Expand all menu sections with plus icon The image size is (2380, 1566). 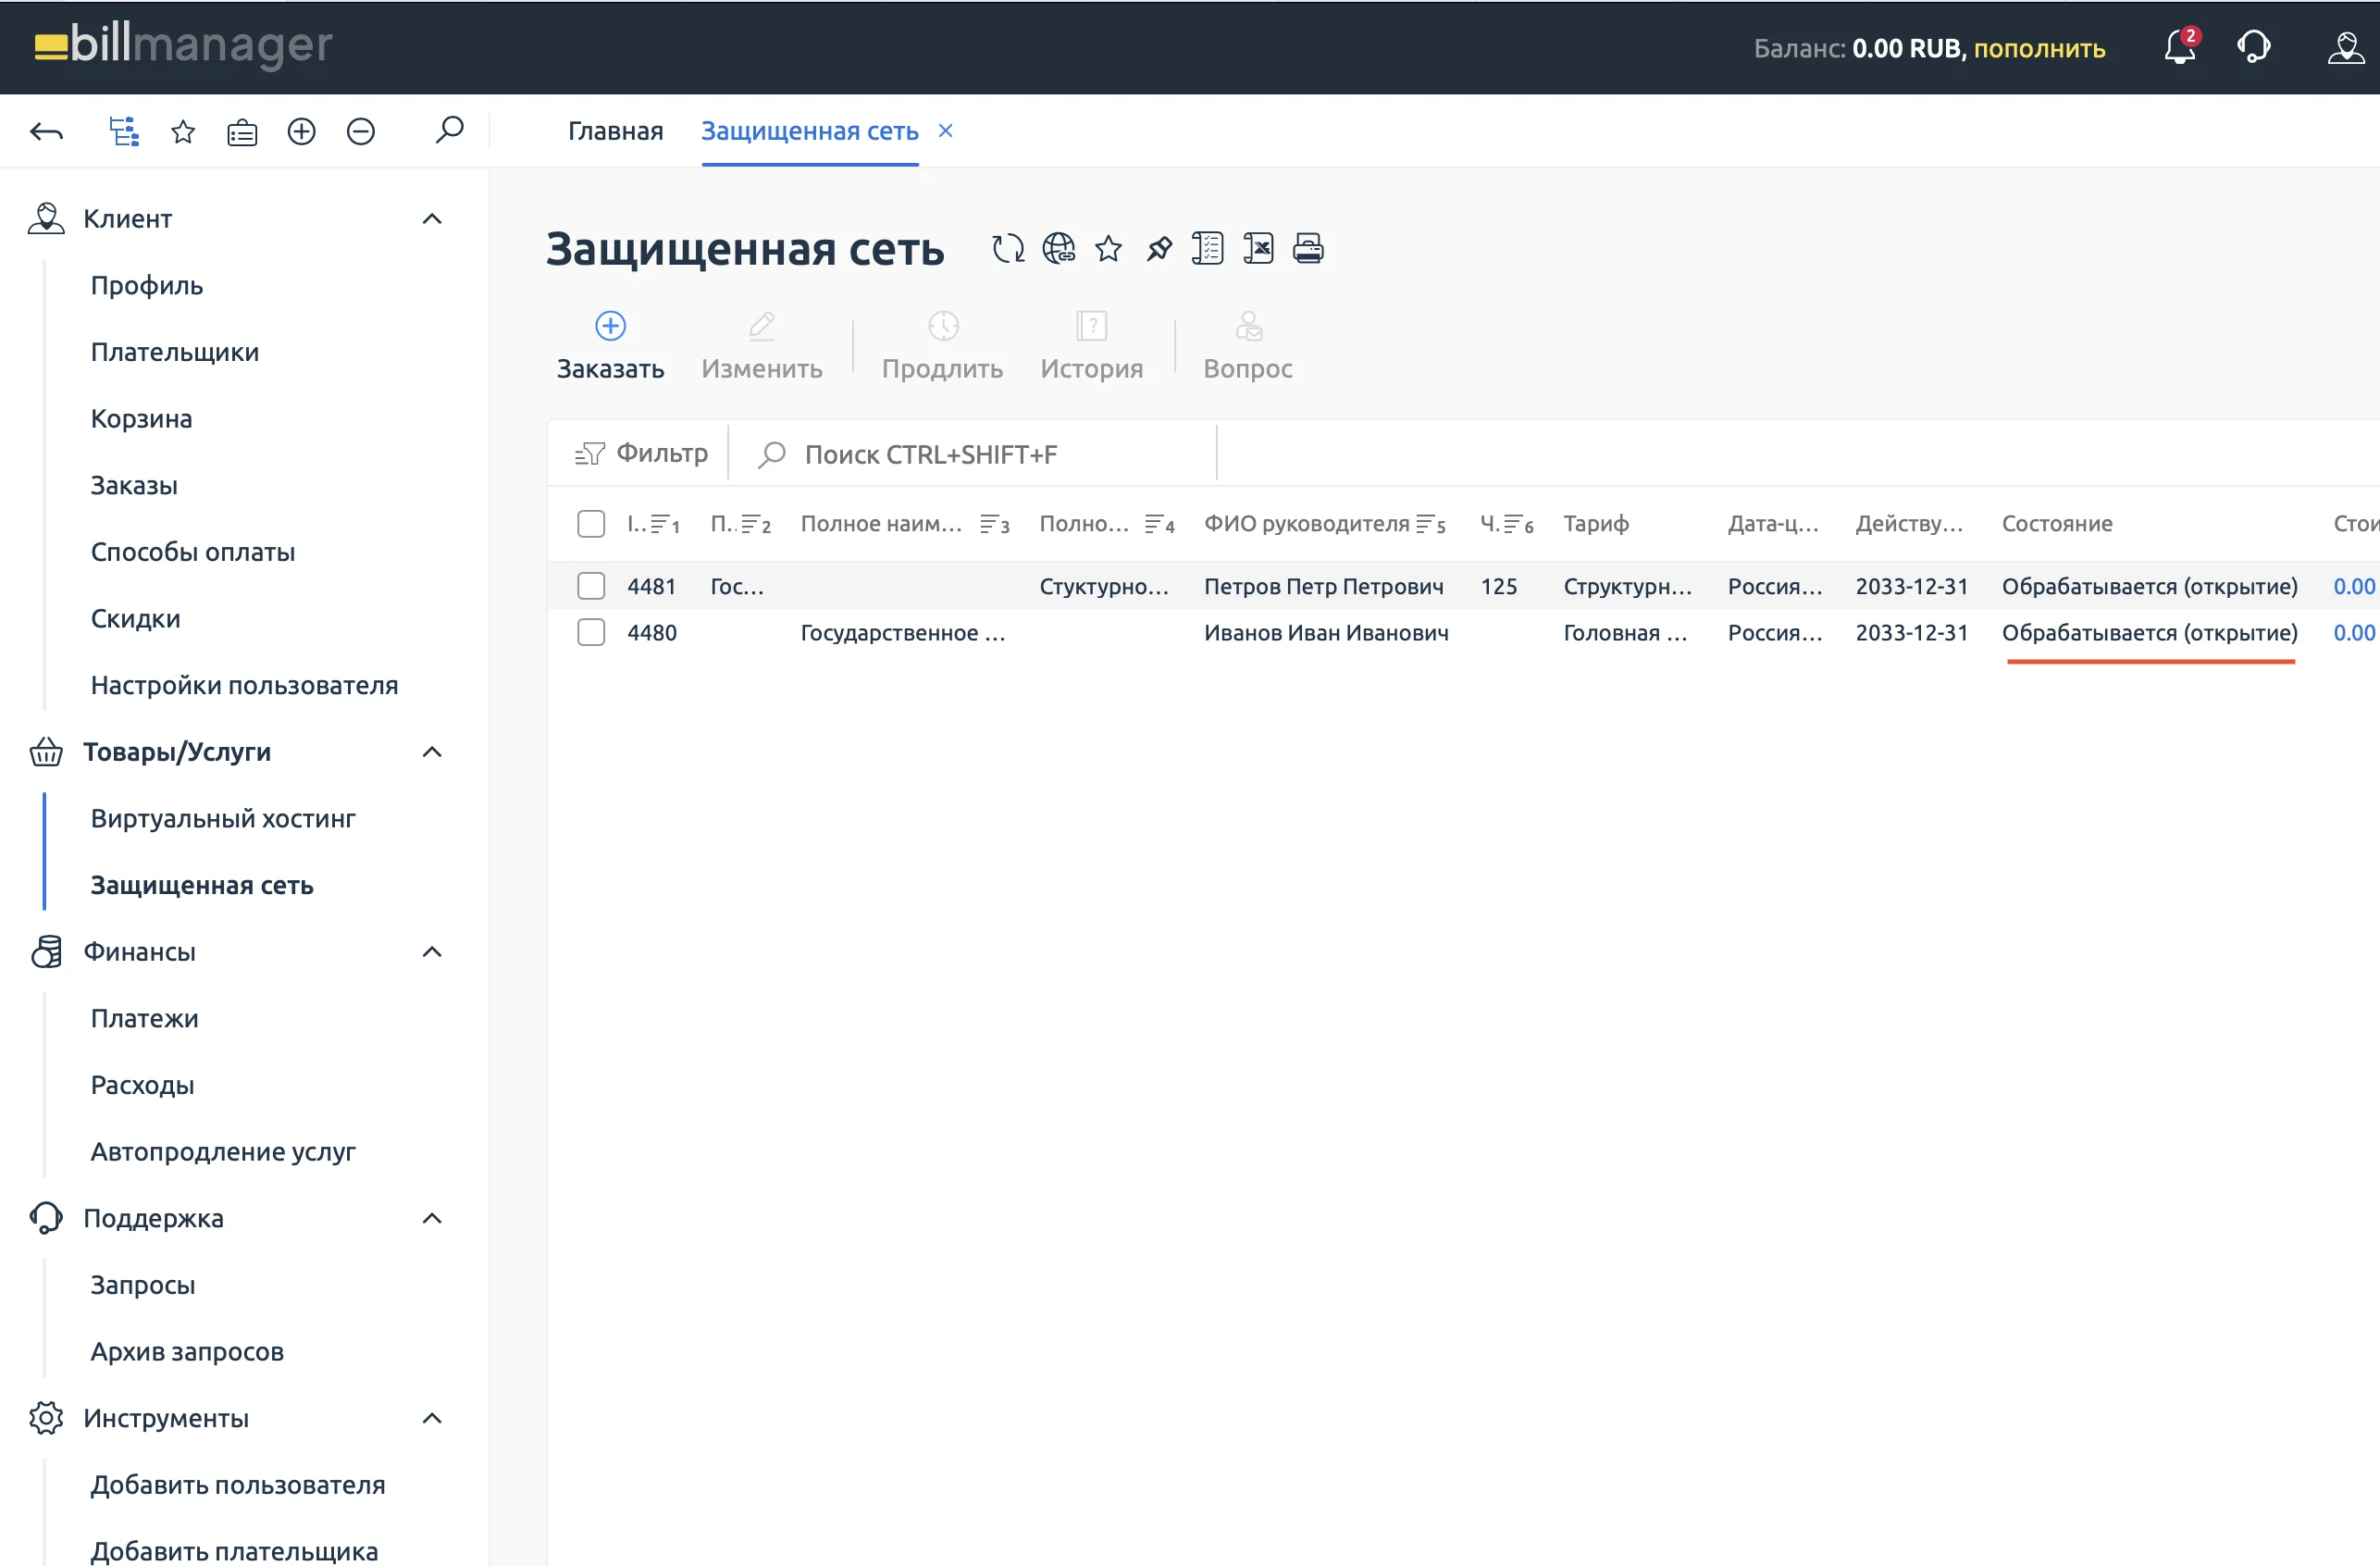coord(301,131)
